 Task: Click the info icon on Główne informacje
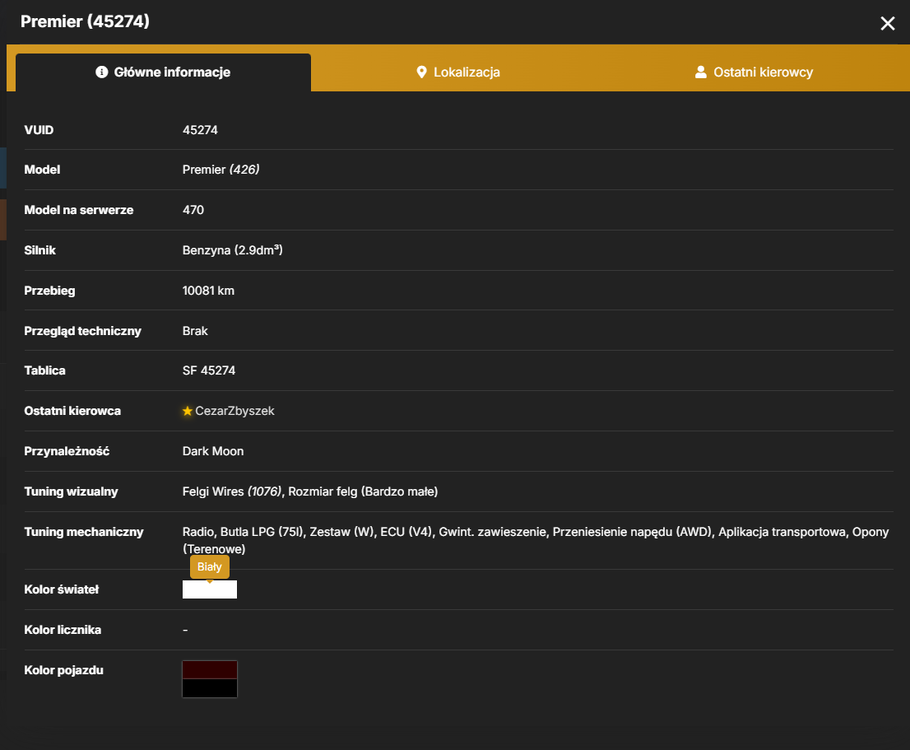[102, 72]
